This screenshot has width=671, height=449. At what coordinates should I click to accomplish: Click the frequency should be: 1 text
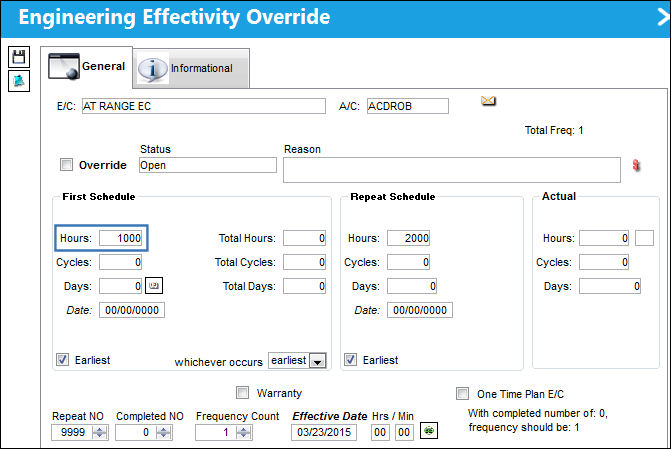pos(524,427)
